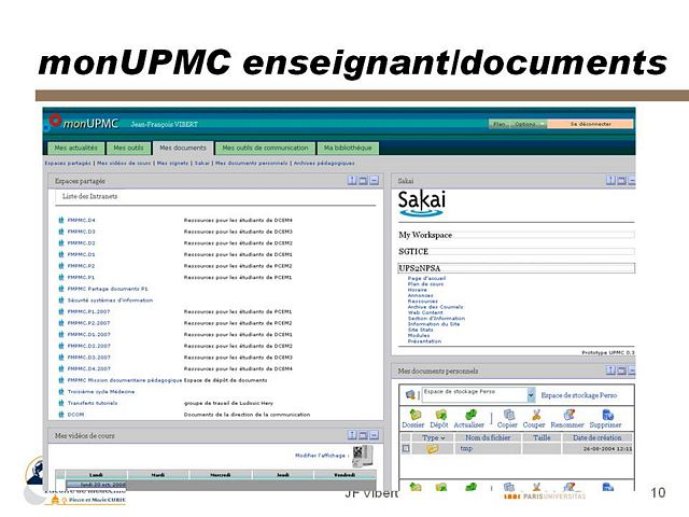The image size is (689, 517).
Task: Click the Modifier l'affichage link
Action: point(320,456)
